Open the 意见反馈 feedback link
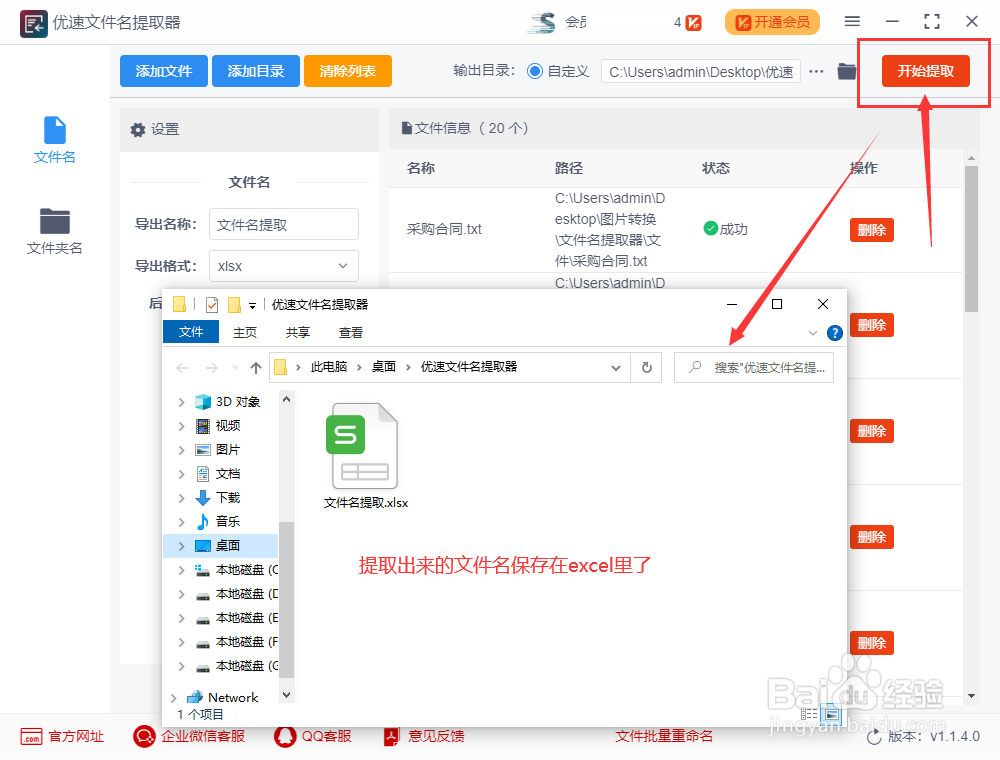The width and height of the screenshot is (1000, 760). coord(424,737)
